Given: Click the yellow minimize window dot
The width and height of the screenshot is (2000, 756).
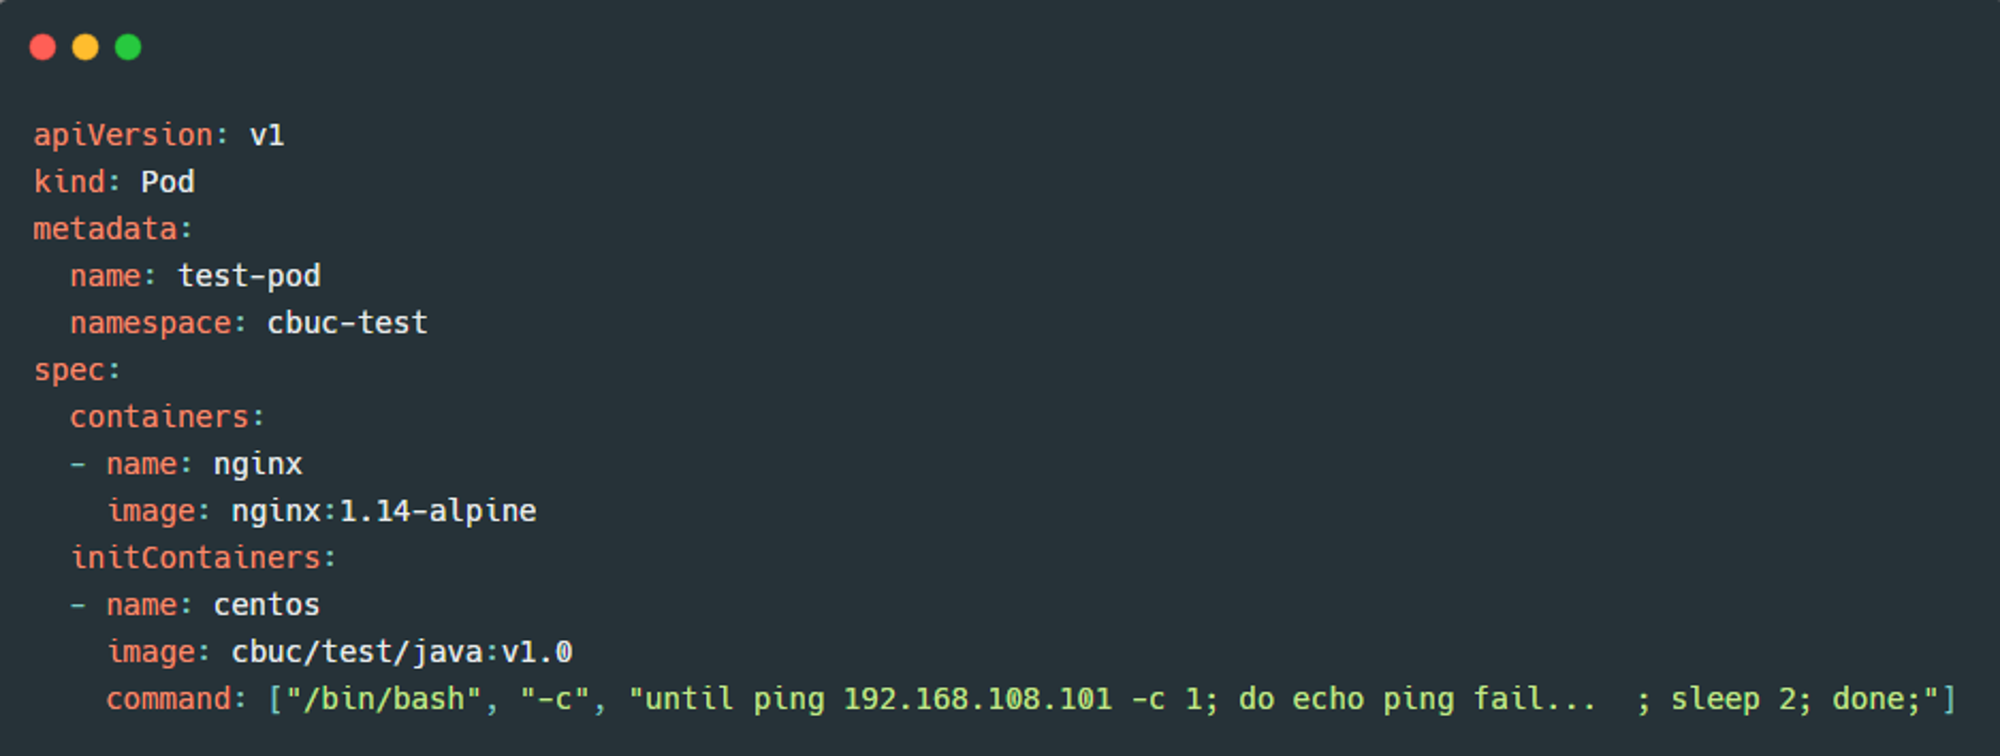Looking at the screenshot, I should pos(86,47).
